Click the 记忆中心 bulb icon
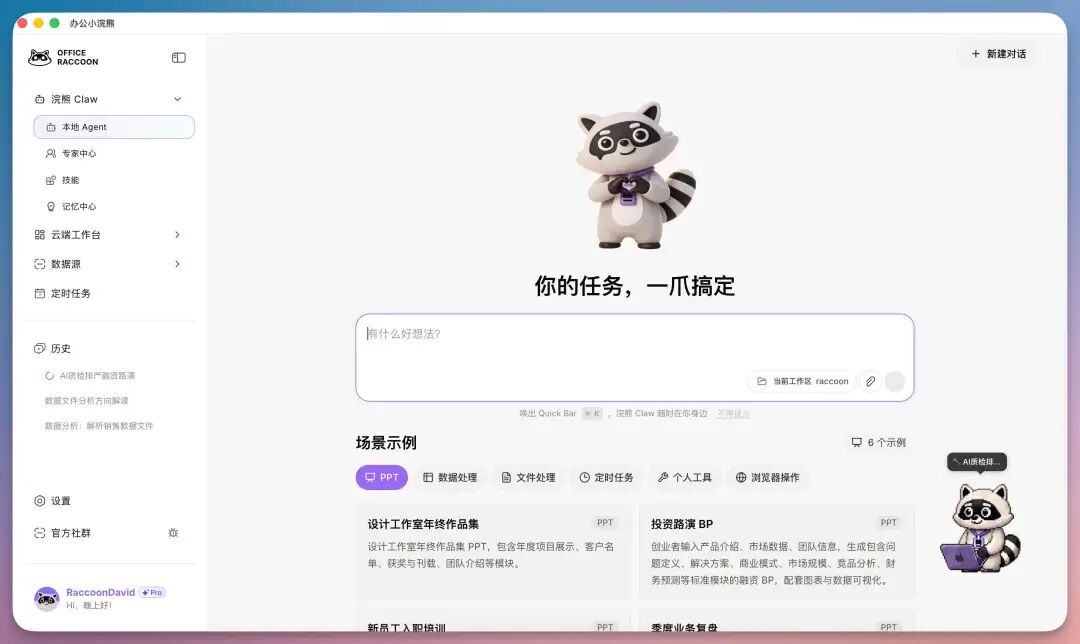 pyautogui.click(x=51, y=207)
